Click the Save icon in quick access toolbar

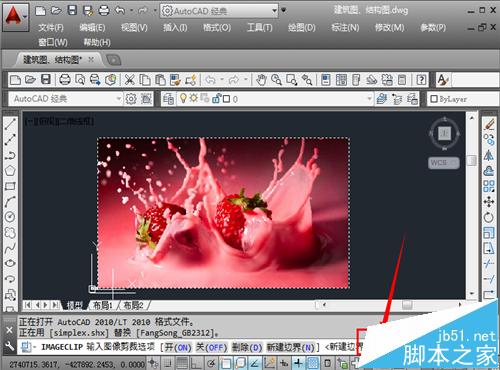click(x=72, y=11)
